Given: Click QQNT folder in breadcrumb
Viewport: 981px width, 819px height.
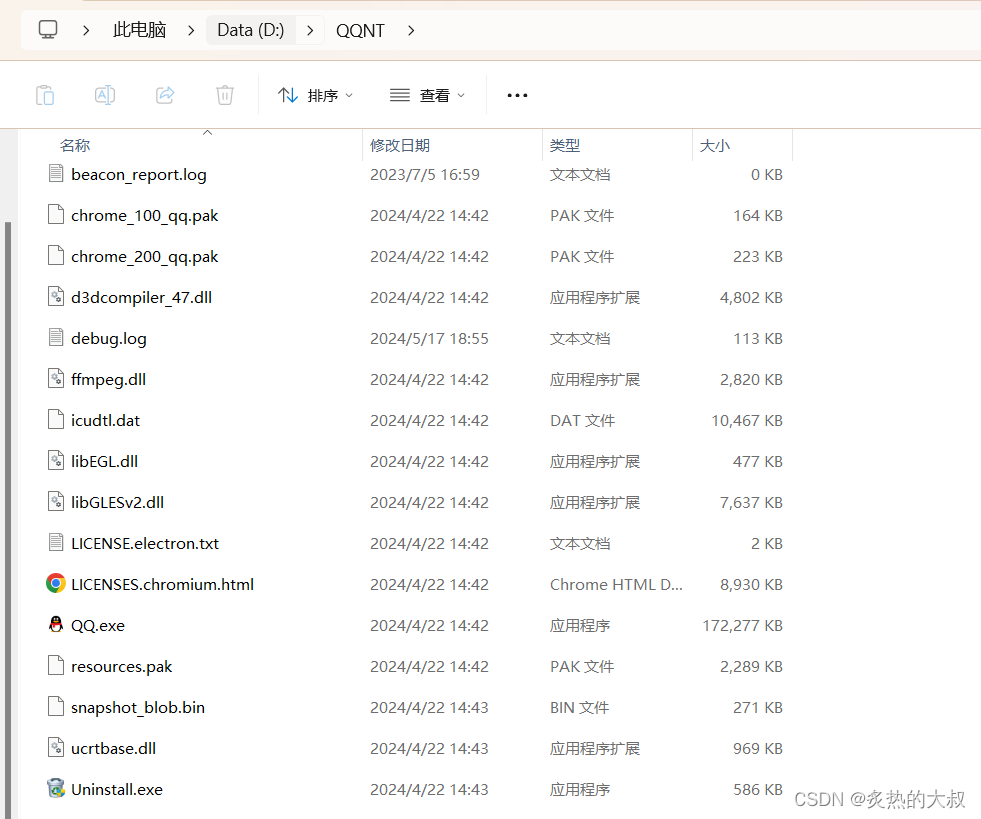Looking at the screenshot, I should click(x=360, y=30).
